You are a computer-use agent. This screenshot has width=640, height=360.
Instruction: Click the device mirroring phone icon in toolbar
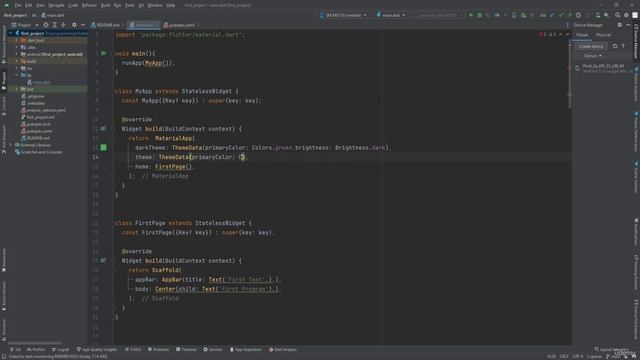click(514, 15)
